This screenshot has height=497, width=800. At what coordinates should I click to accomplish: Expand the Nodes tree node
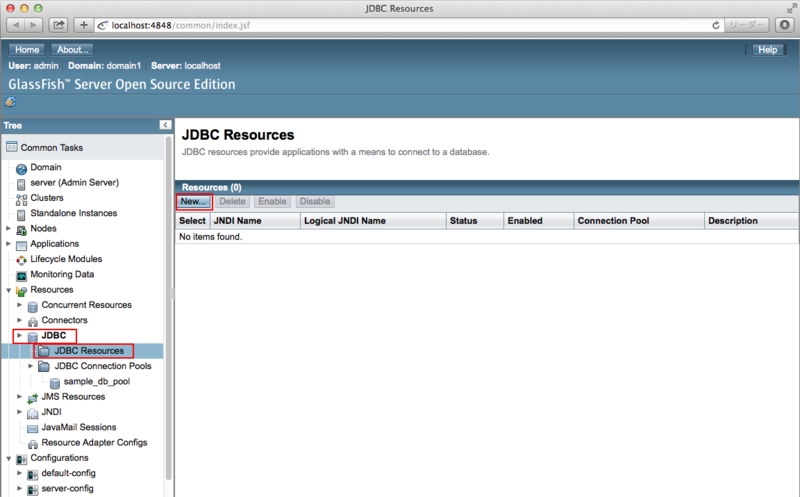(x=8, y=228)
